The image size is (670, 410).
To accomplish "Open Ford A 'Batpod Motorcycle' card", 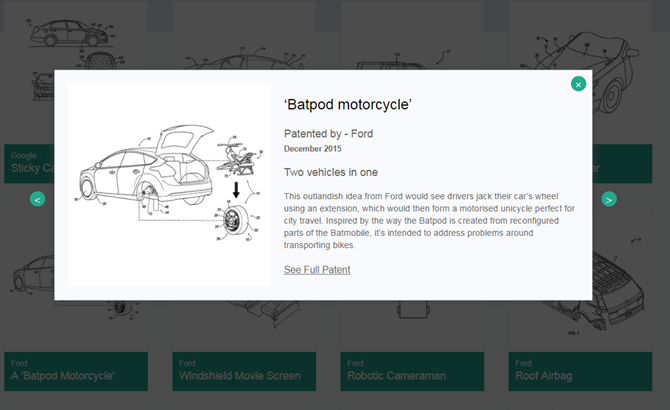I will (x=76, y=371).
